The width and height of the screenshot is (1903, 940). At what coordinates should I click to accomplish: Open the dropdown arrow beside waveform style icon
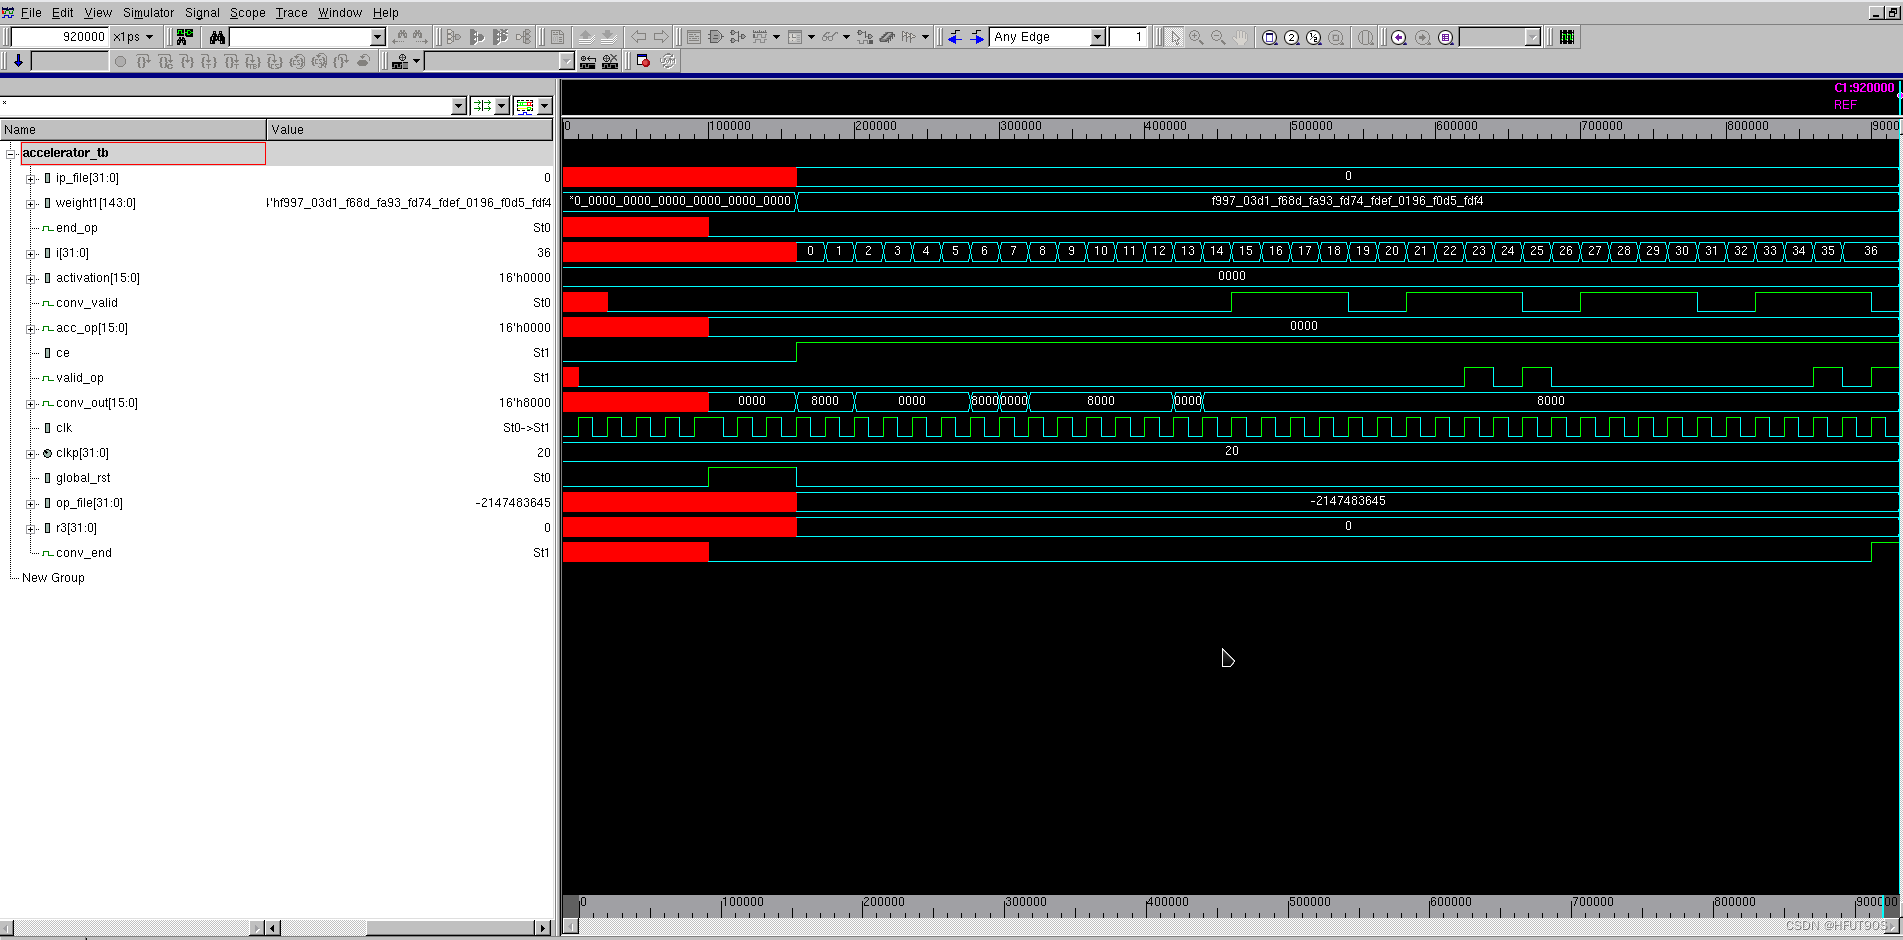tap(545, 106)
